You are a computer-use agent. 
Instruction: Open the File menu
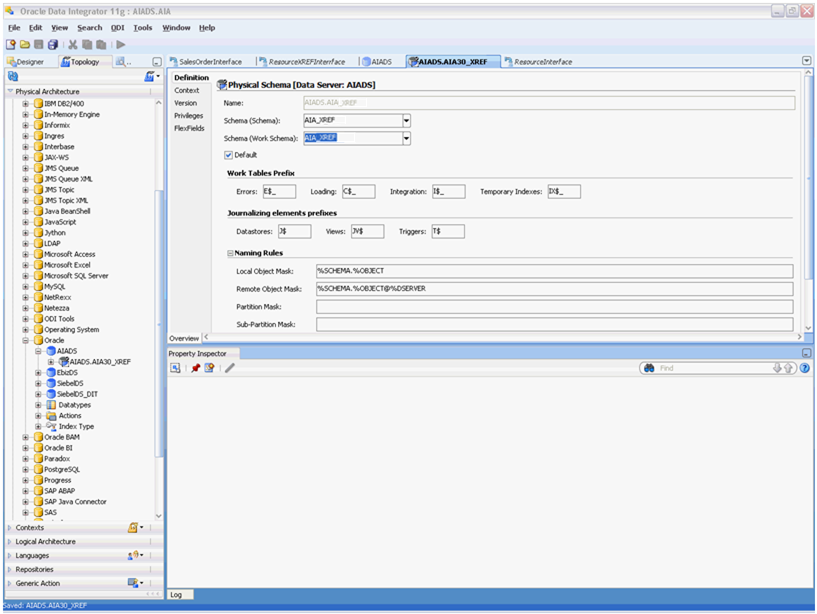[14, 28]
